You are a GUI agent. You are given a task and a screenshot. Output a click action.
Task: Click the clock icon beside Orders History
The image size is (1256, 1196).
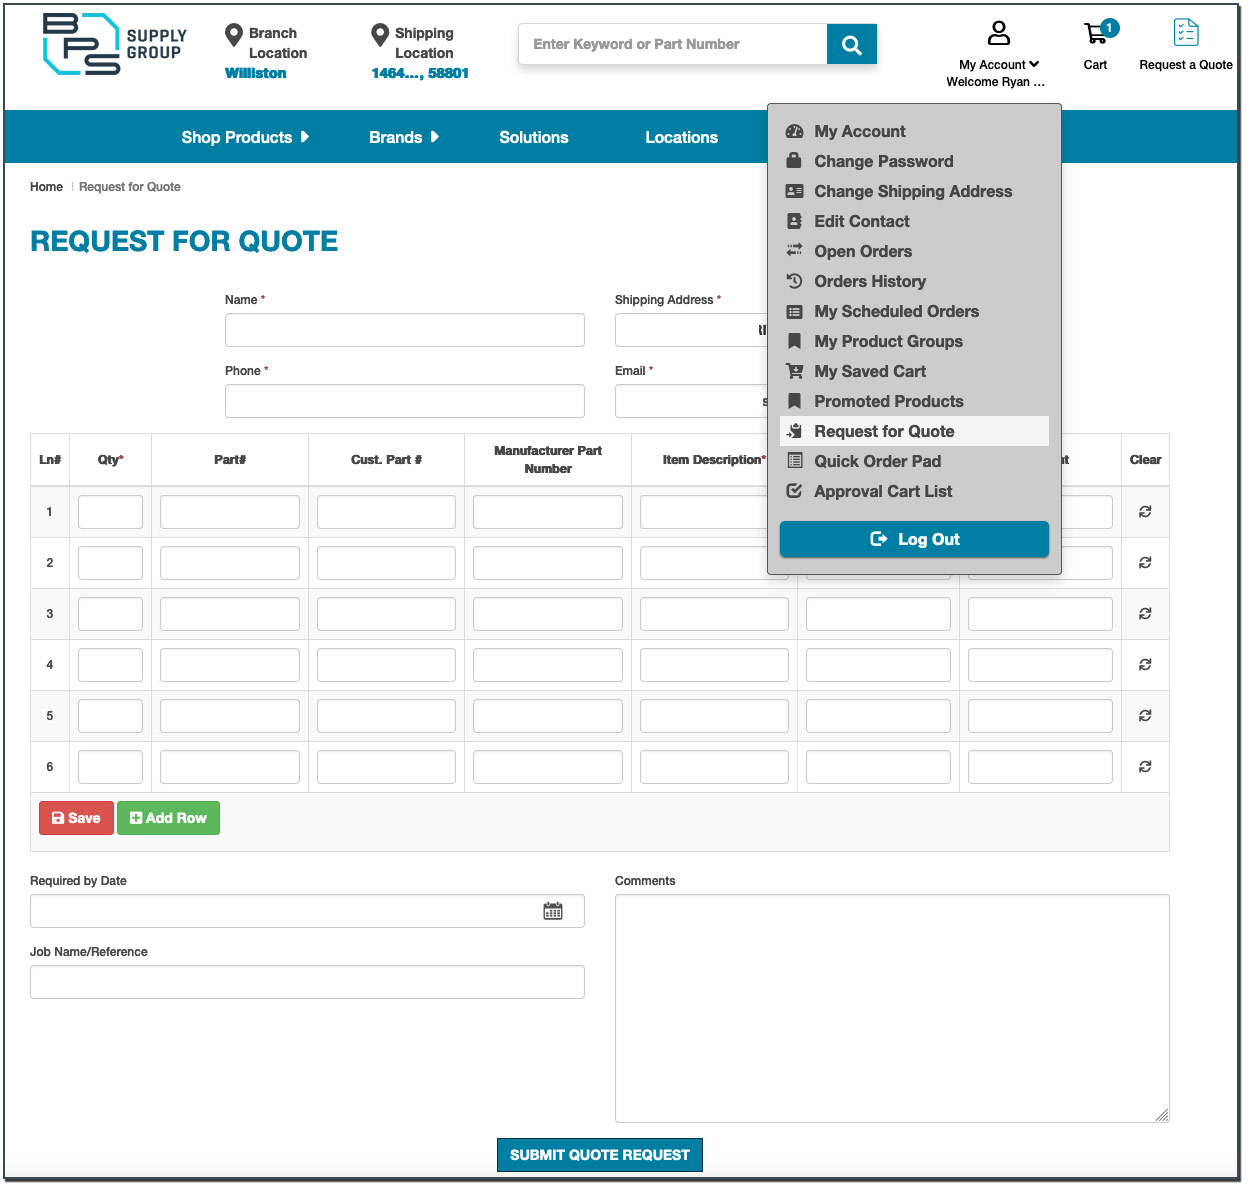click(794, 281)
